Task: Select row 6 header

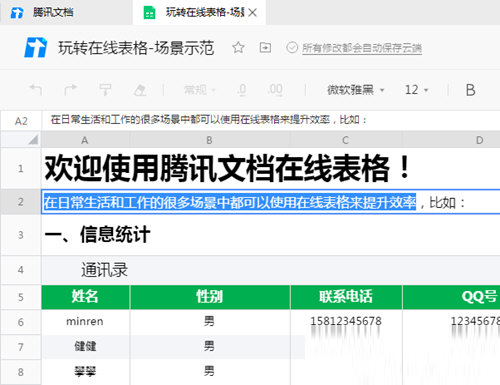Action: (x=21, y=322)
